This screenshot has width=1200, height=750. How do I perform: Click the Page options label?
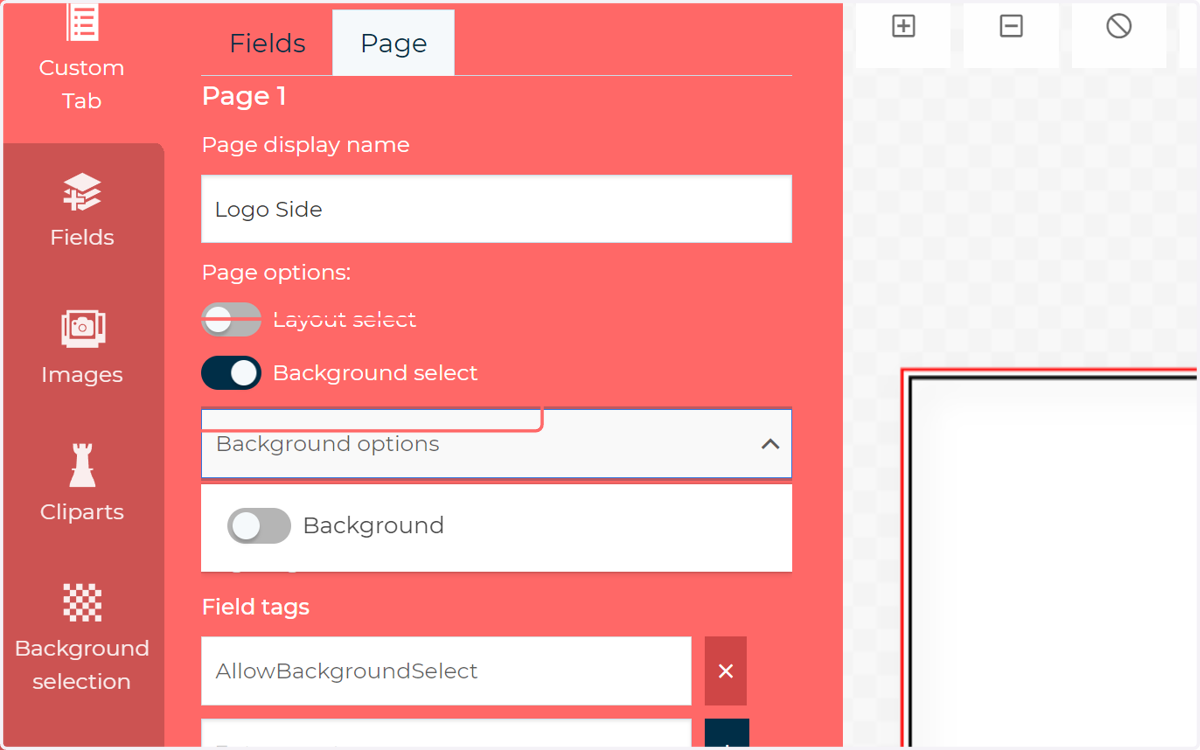[x=276, y=272]
